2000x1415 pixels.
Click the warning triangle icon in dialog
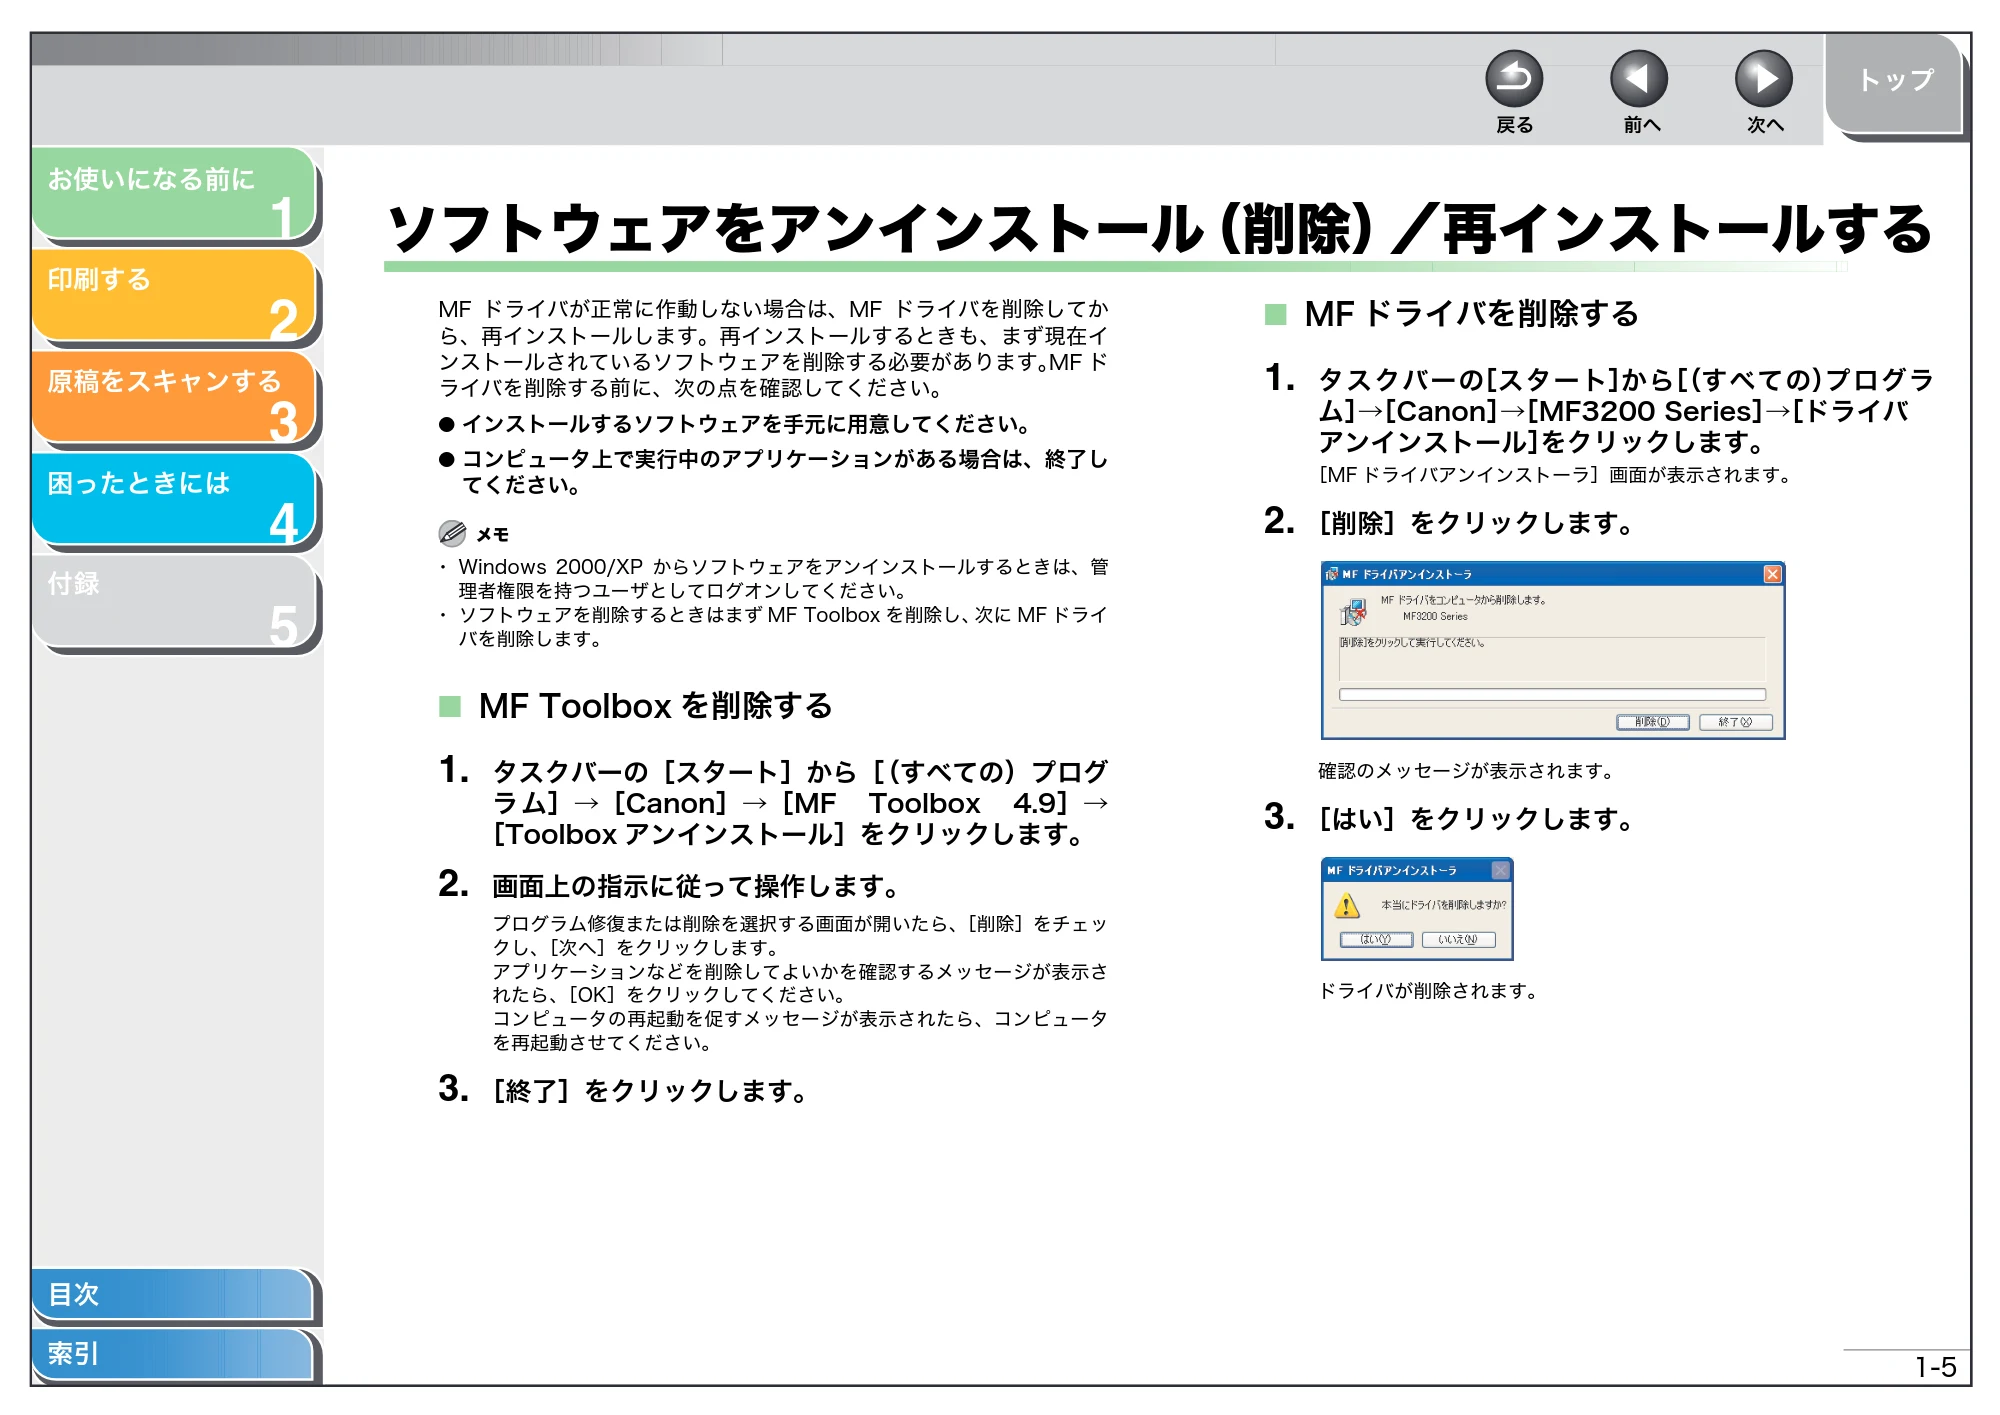coord(1347,905)
